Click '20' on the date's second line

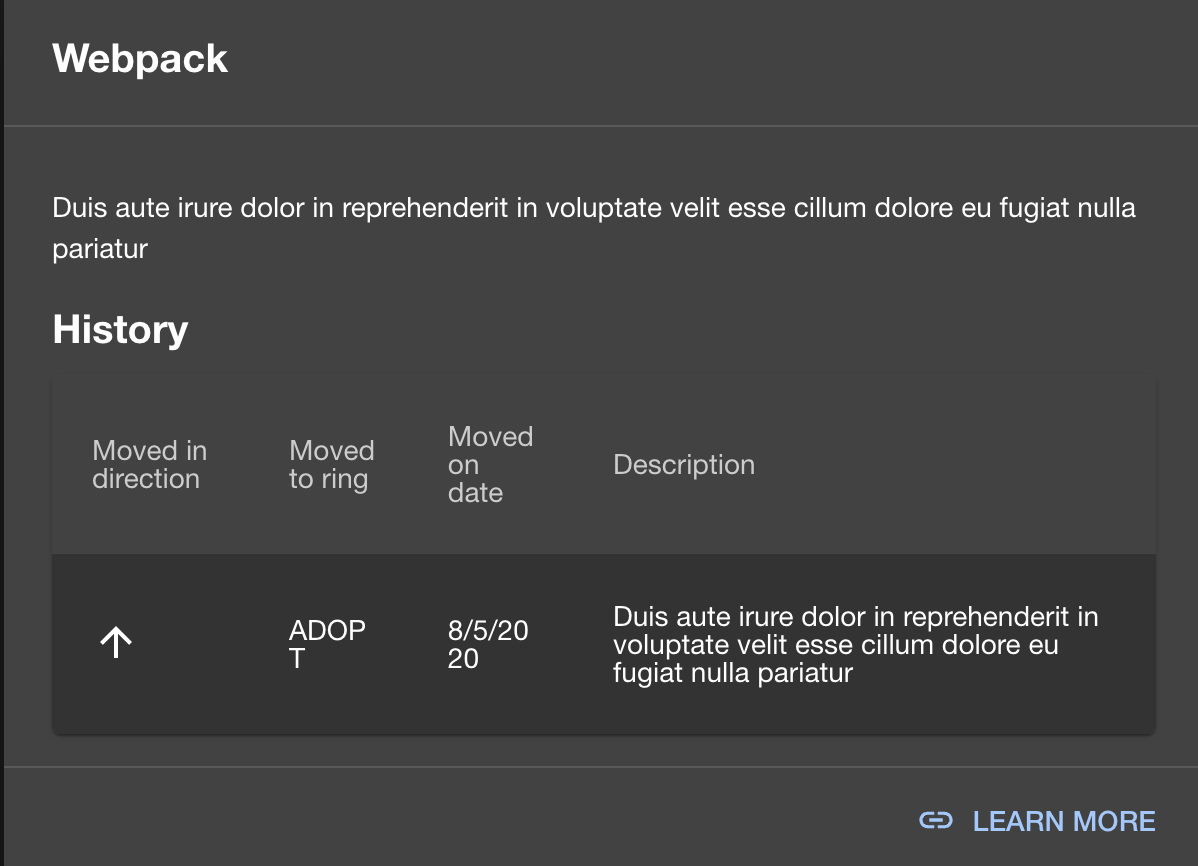pos(463,659)
